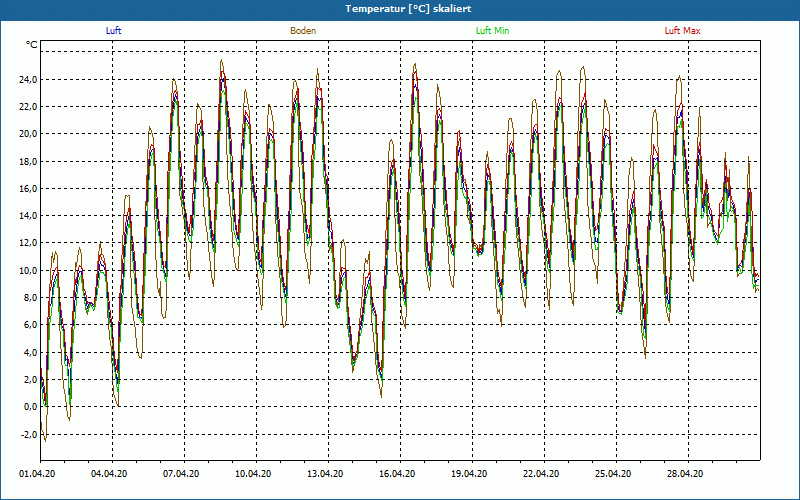Click the brown Boden legend label
The image size is (800, 500).
(303, 31)
